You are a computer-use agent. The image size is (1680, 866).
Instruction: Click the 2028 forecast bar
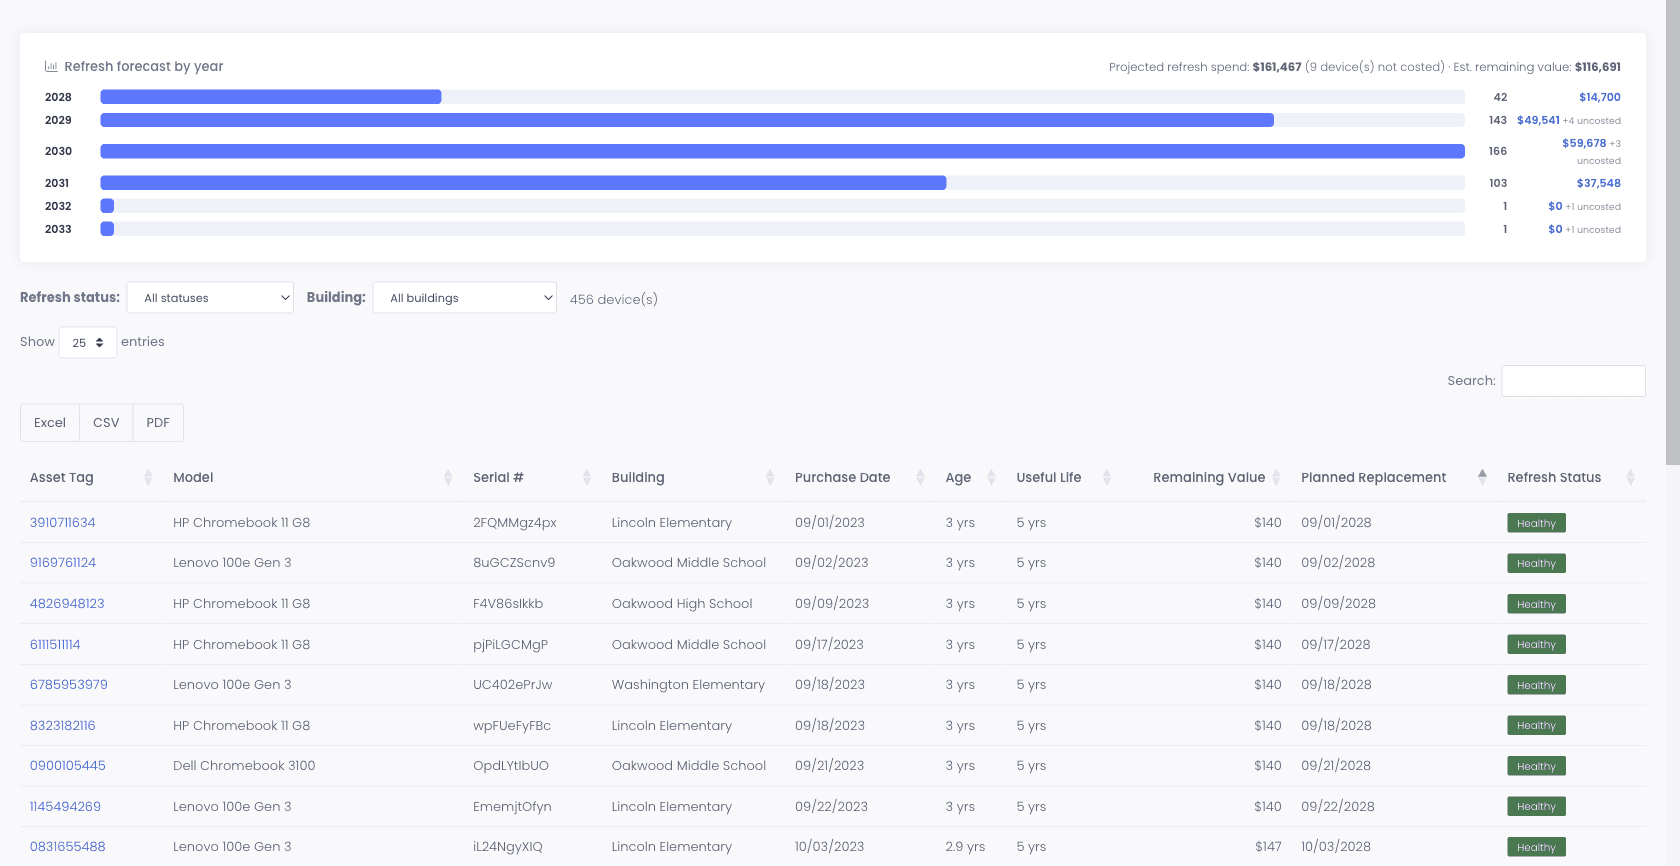point(271,97)
